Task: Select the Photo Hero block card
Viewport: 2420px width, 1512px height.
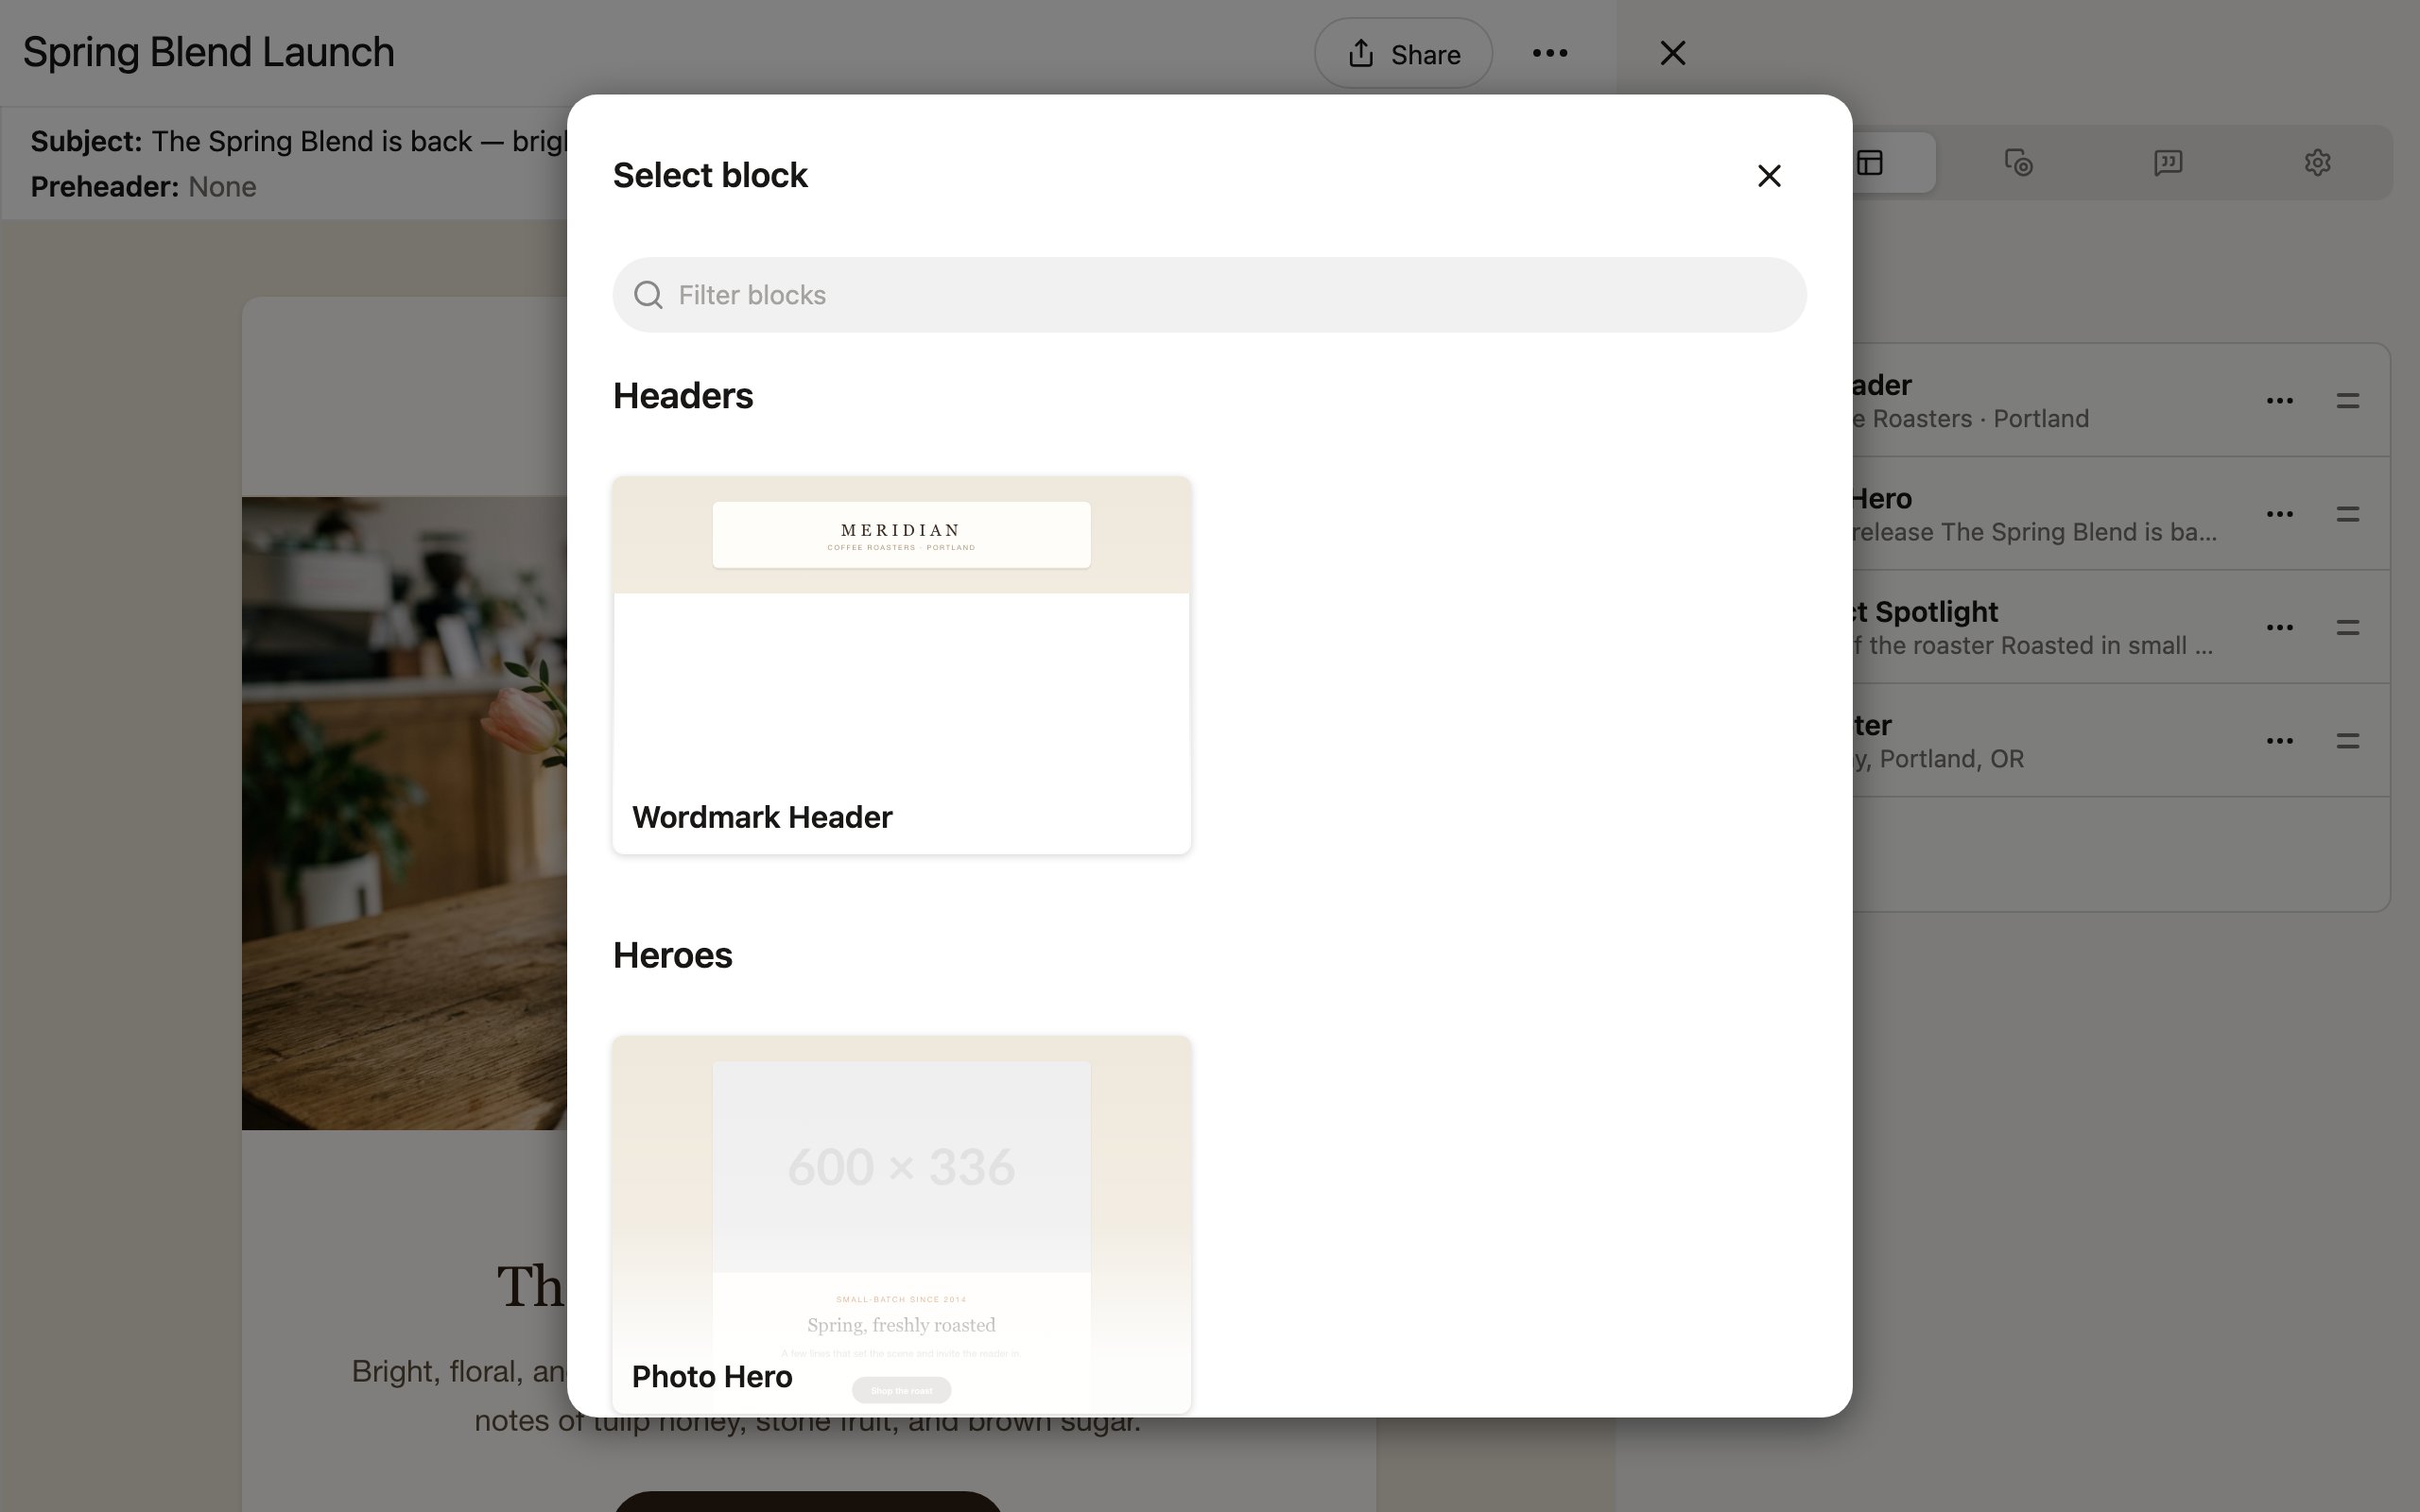Action: pyautogui.click(x=901, y=1224)
